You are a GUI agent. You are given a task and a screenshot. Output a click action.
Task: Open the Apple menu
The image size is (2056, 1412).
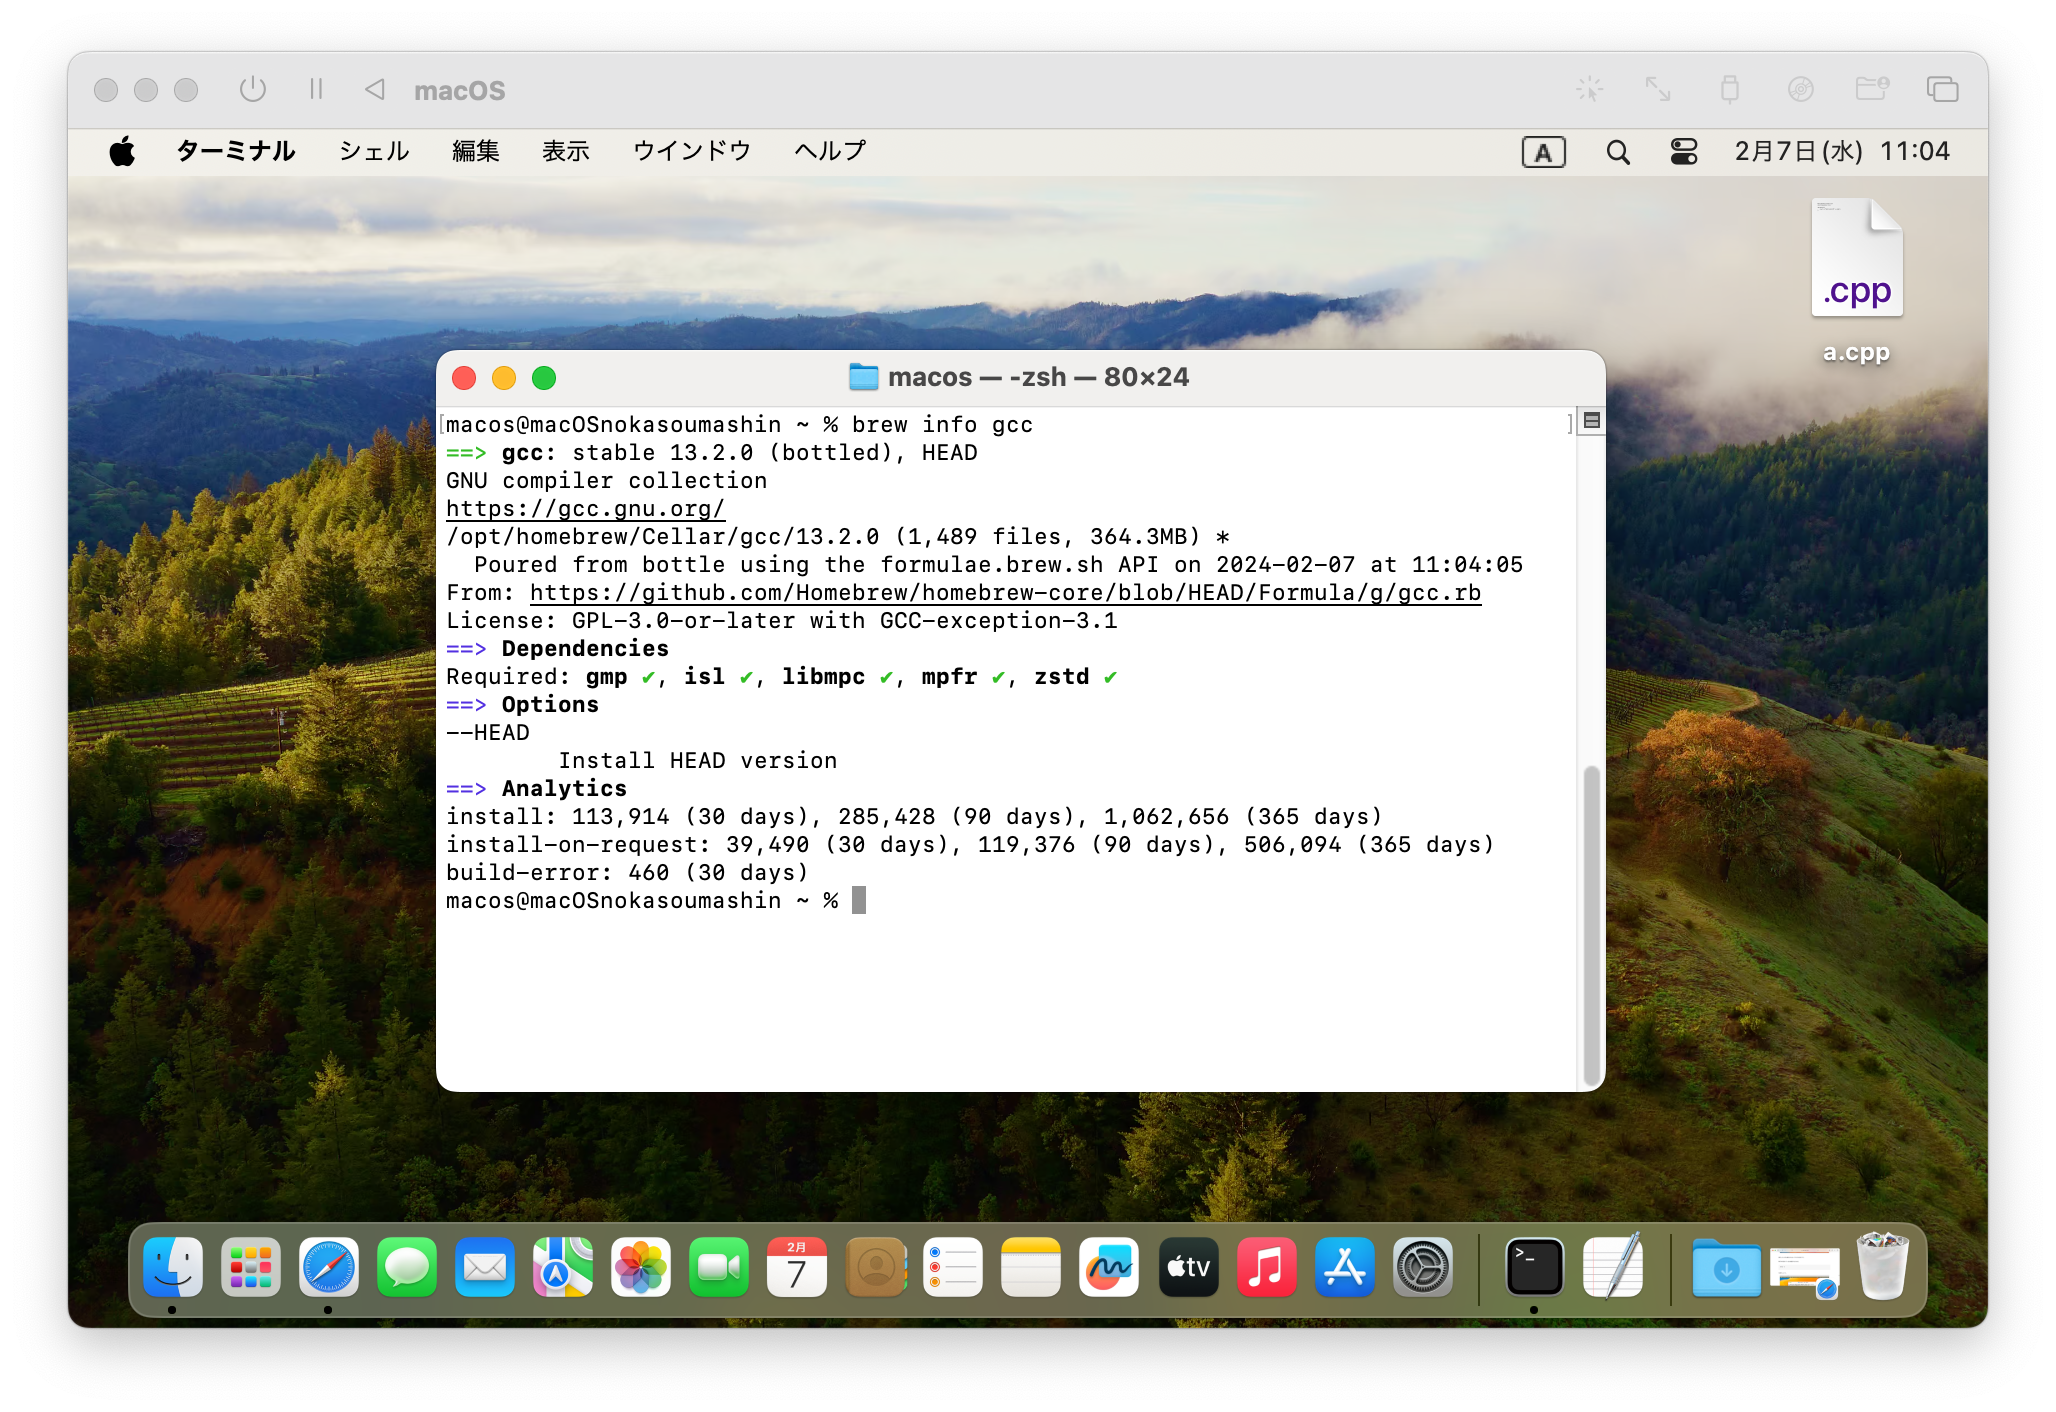coord(122,152)
